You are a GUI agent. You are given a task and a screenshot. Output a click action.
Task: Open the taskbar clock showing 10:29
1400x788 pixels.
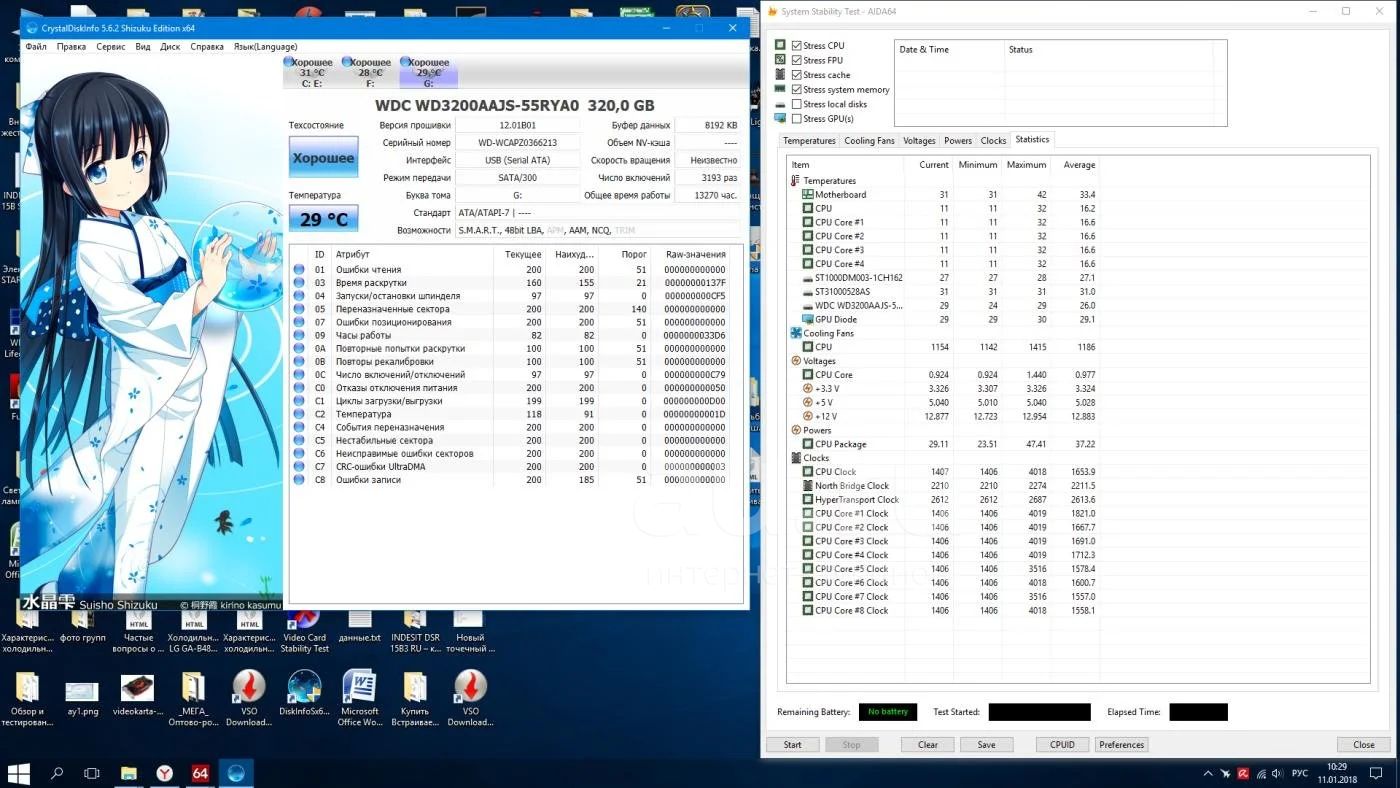click(x=1336, y=773)
